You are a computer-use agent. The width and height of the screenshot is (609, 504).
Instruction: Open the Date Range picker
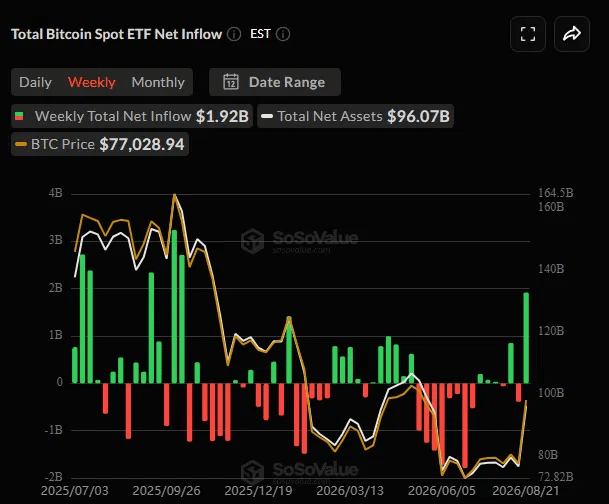(x=275, y=82)
